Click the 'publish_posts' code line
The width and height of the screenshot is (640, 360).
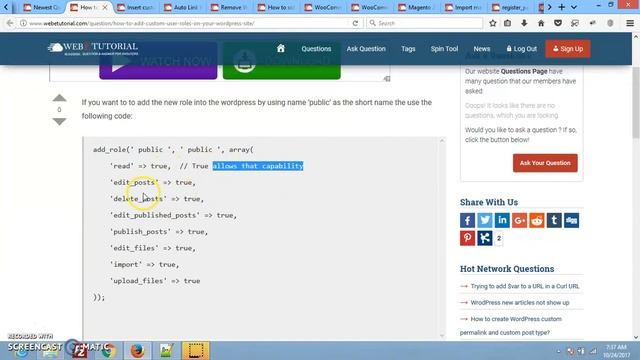point(159,231)
